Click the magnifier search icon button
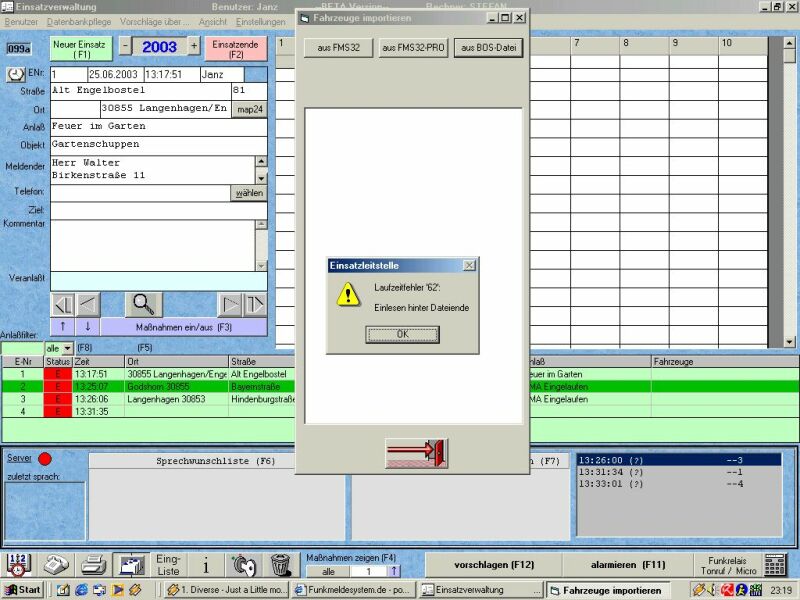Screen dimensions: 800x600 tap(143, 304)
